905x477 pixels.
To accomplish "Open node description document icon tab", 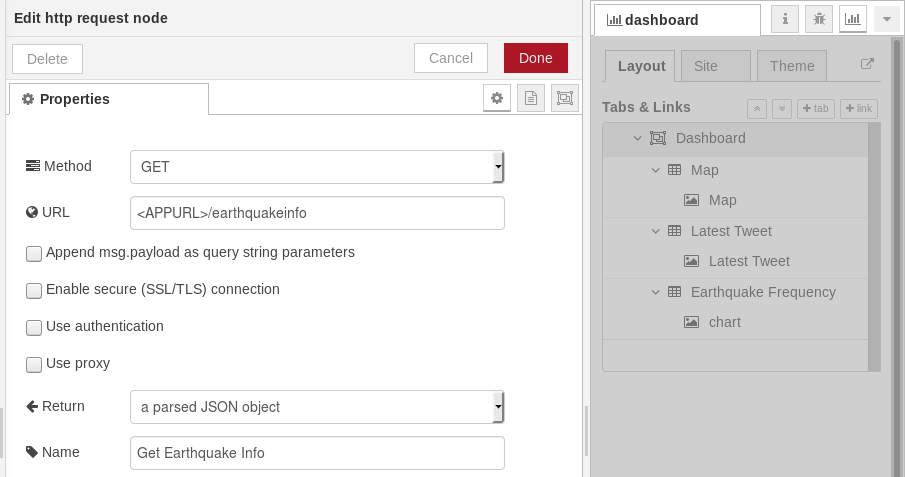I will (531, 98).
